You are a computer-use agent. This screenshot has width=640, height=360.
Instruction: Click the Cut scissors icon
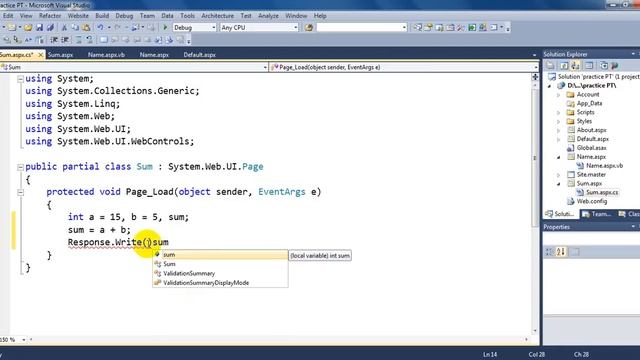coord(64,27)
